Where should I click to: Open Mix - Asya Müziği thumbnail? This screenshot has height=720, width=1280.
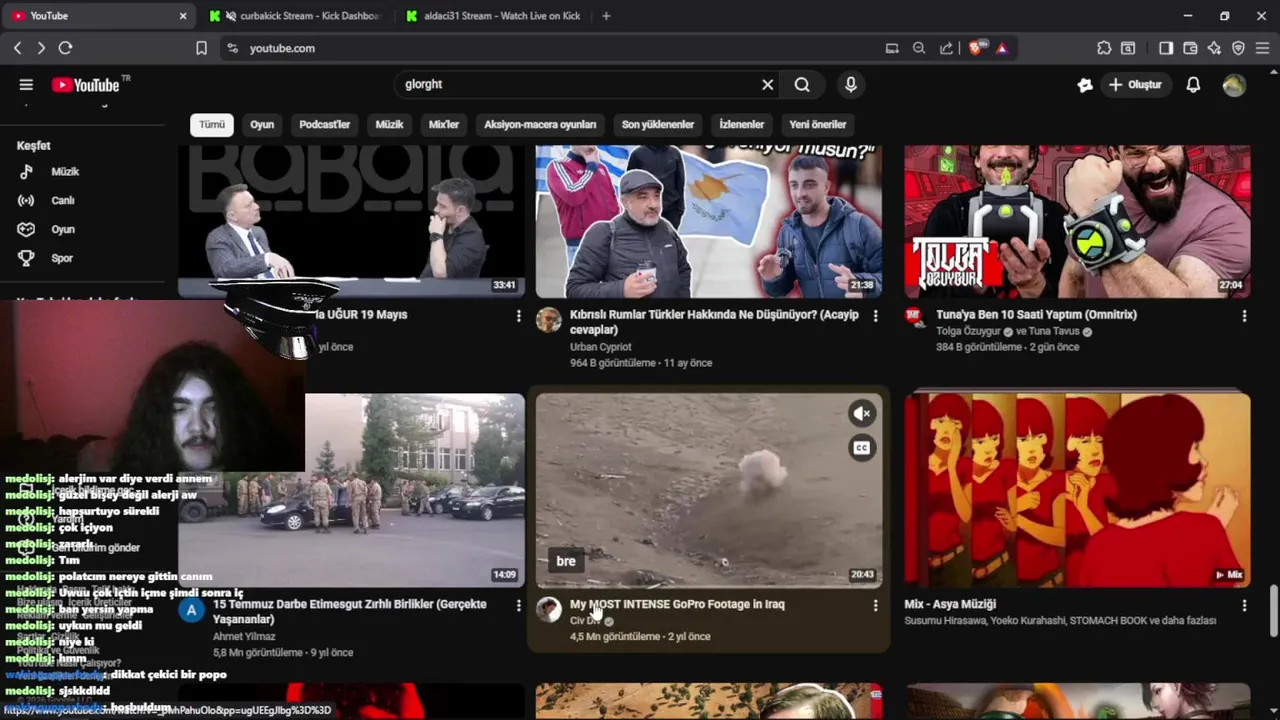coord(1077,489)
